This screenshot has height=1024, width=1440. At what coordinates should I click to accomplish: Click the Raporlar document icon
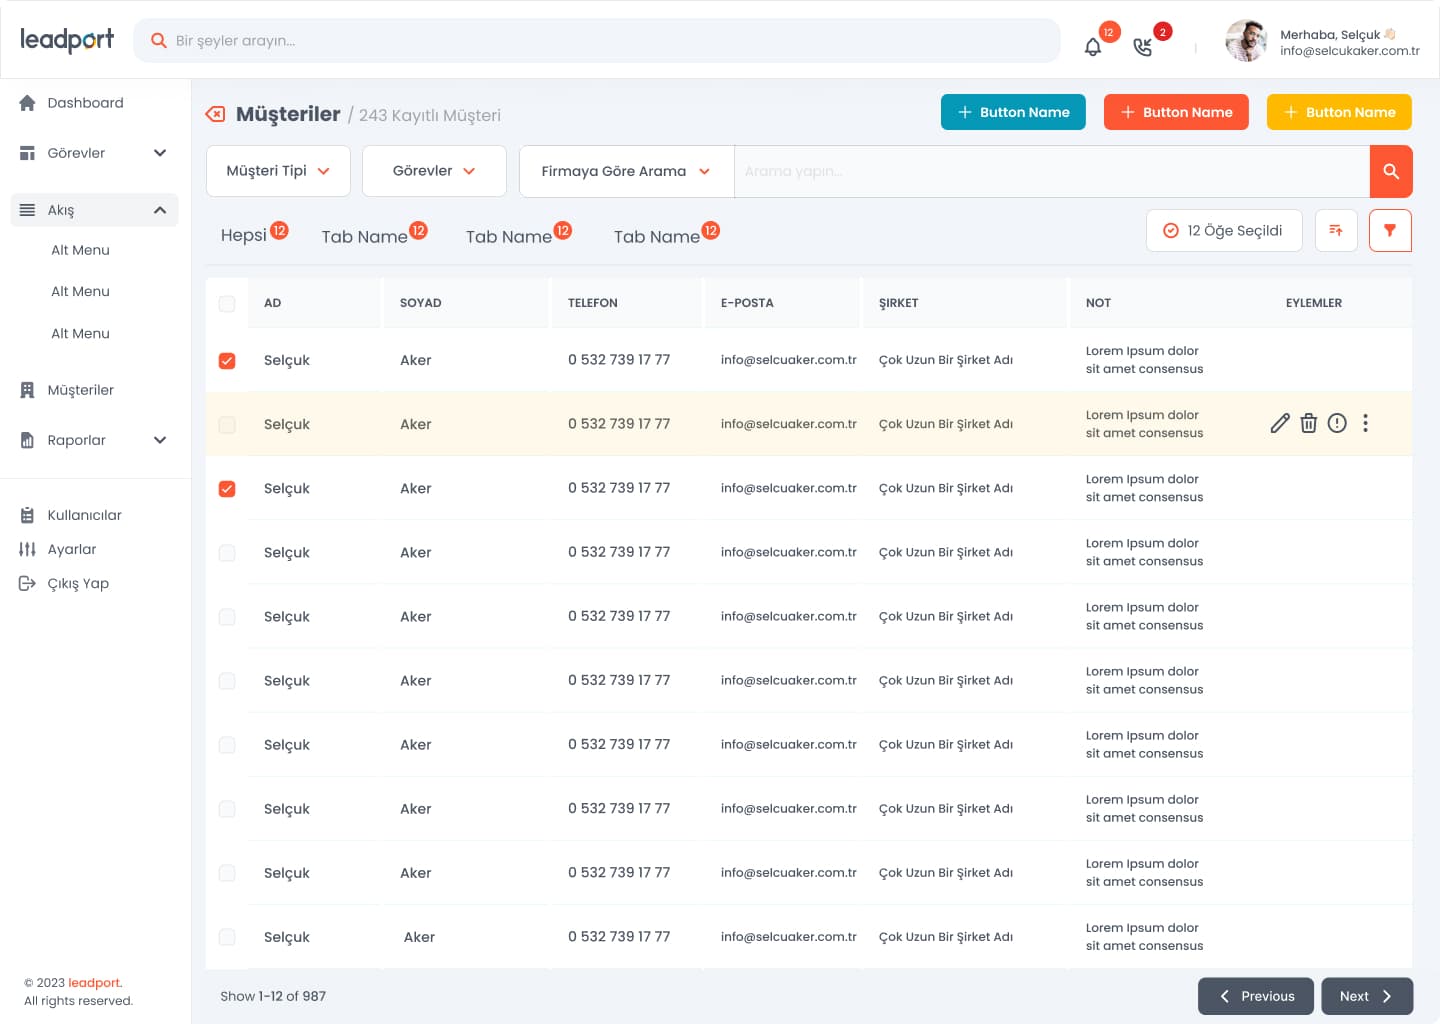click(27, 440)
